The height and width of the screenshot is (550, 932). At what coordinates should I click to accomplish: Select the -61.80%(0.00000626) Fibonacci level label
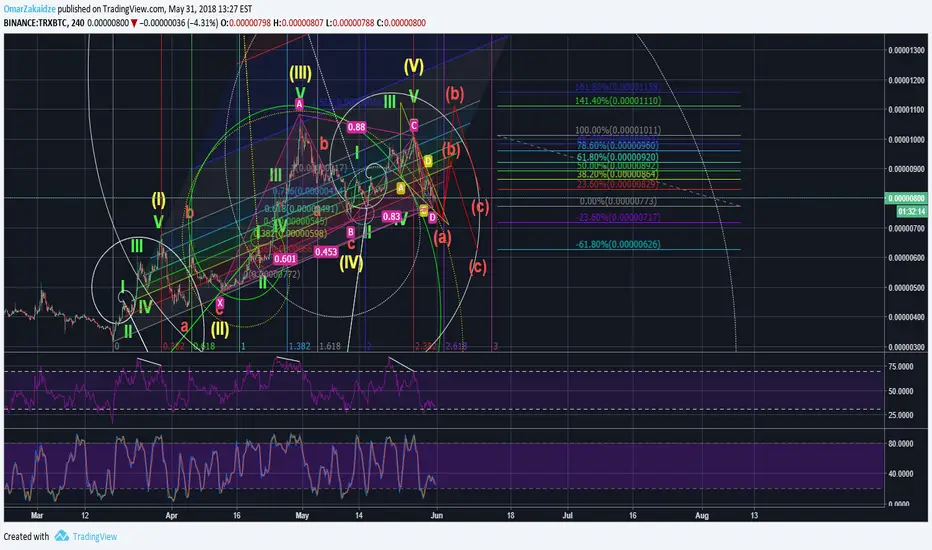point(618,244)
